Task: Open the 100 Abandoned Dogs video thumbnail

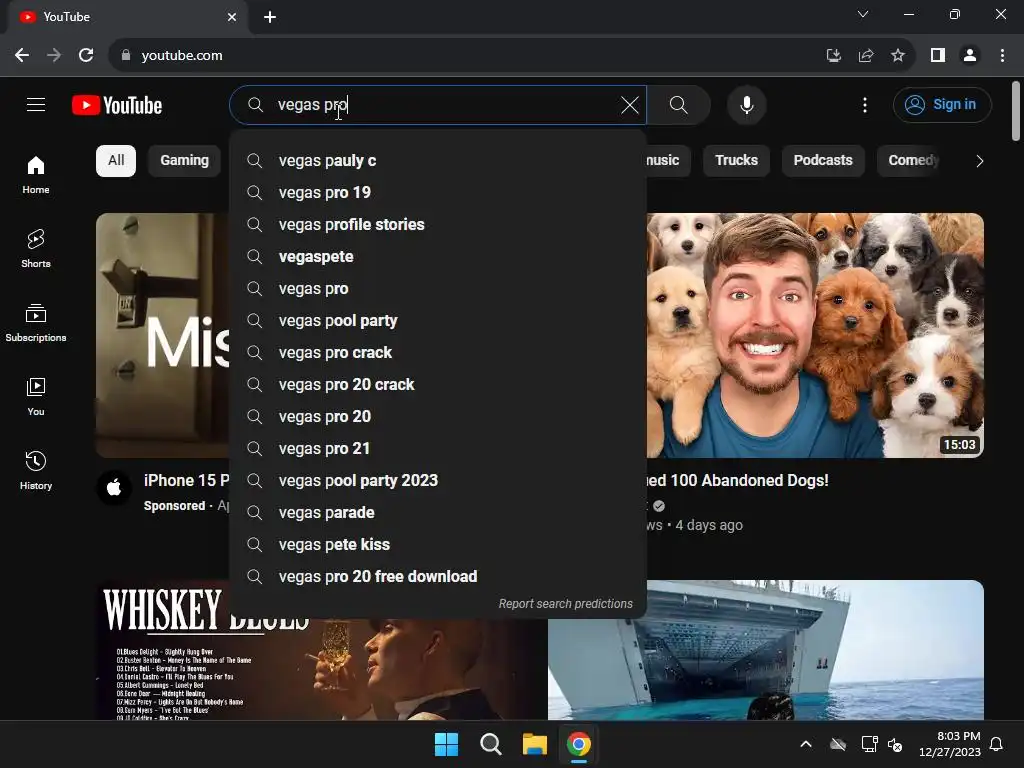Action: pyautogui.click(x=815, y=335)
